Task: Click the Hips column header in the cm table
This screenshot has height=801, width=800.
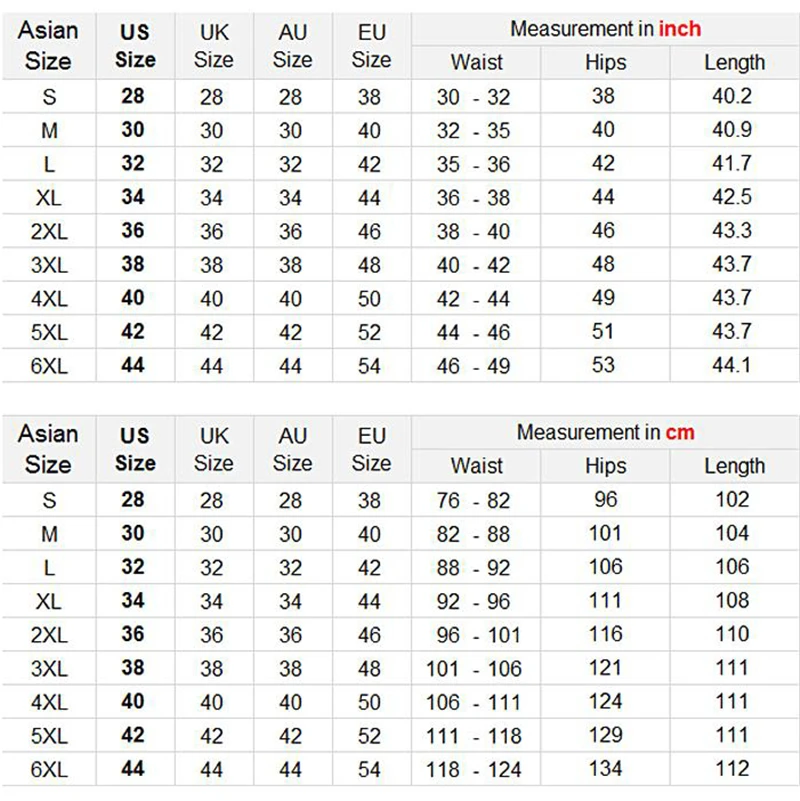Action: (x=605, y=466)
